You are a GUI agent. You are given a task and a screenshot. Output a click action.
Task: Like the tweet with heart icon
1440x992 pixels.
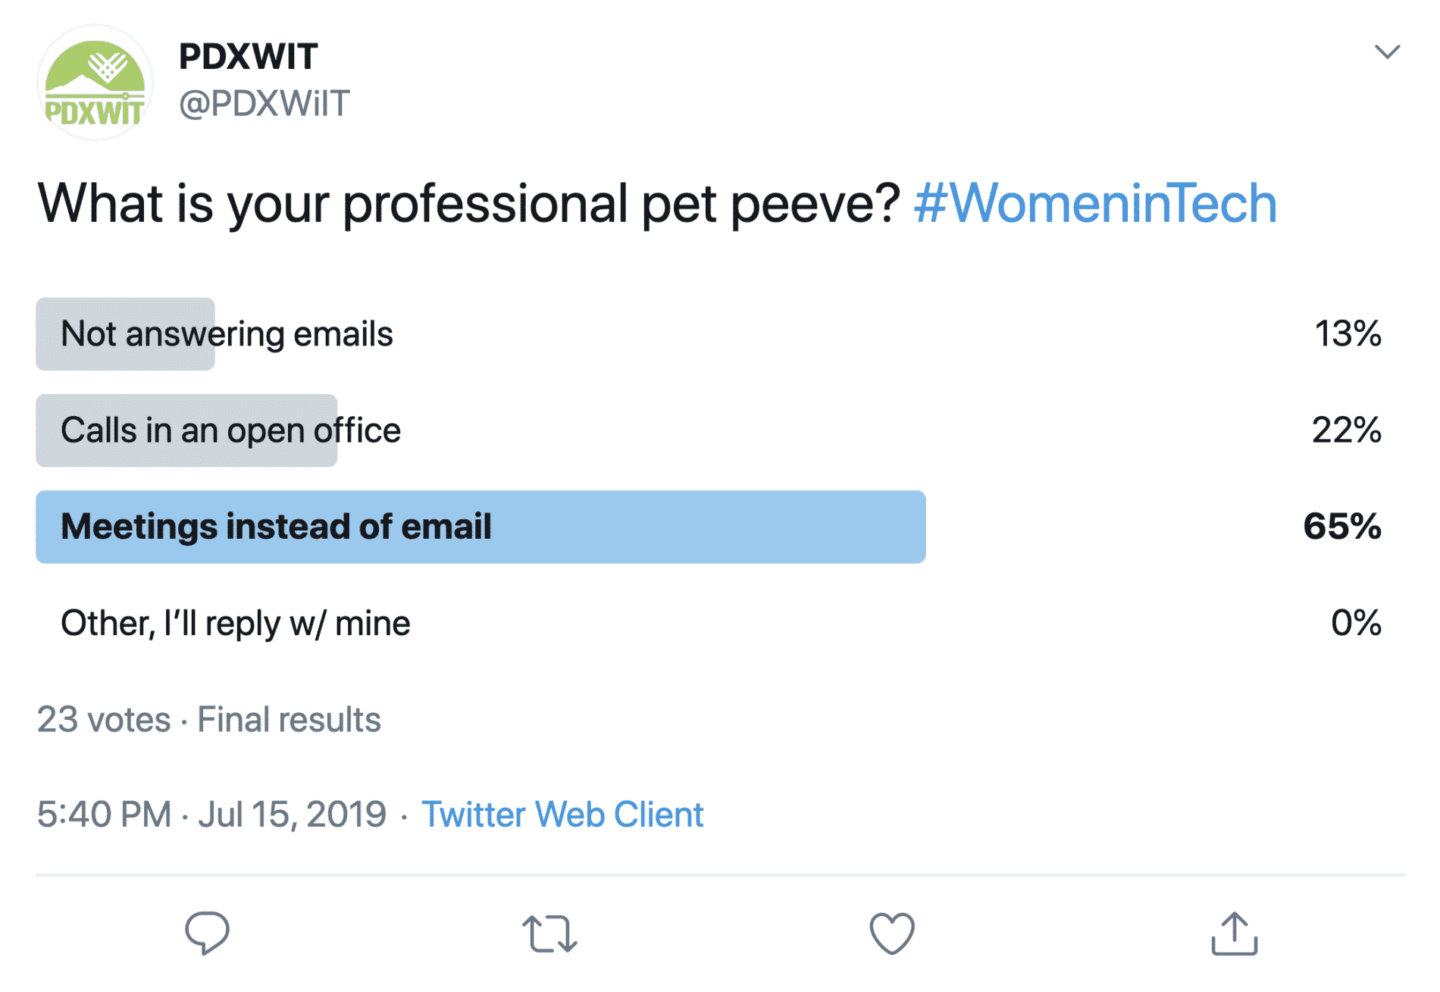click(891, 934)
